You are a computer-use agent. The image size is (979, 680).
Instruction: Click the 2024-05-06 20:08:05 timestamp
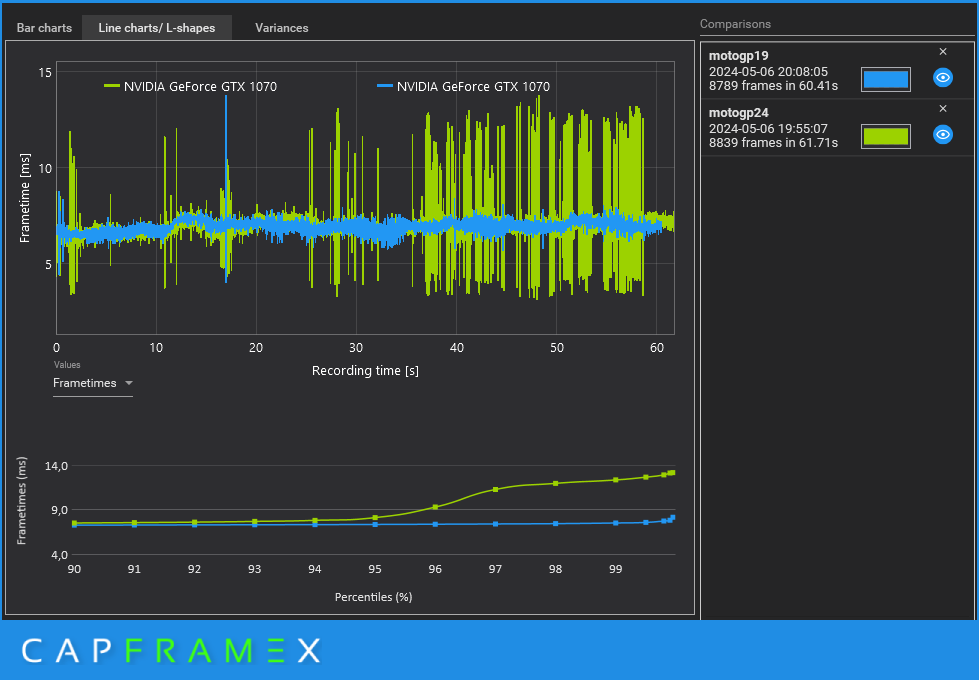(768, 72)
